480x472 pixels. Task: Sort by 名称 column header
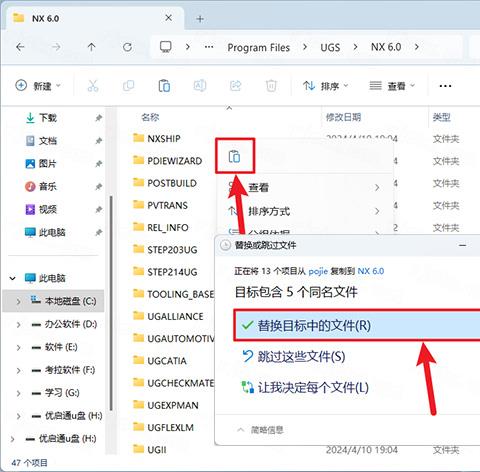coord(150,117)
